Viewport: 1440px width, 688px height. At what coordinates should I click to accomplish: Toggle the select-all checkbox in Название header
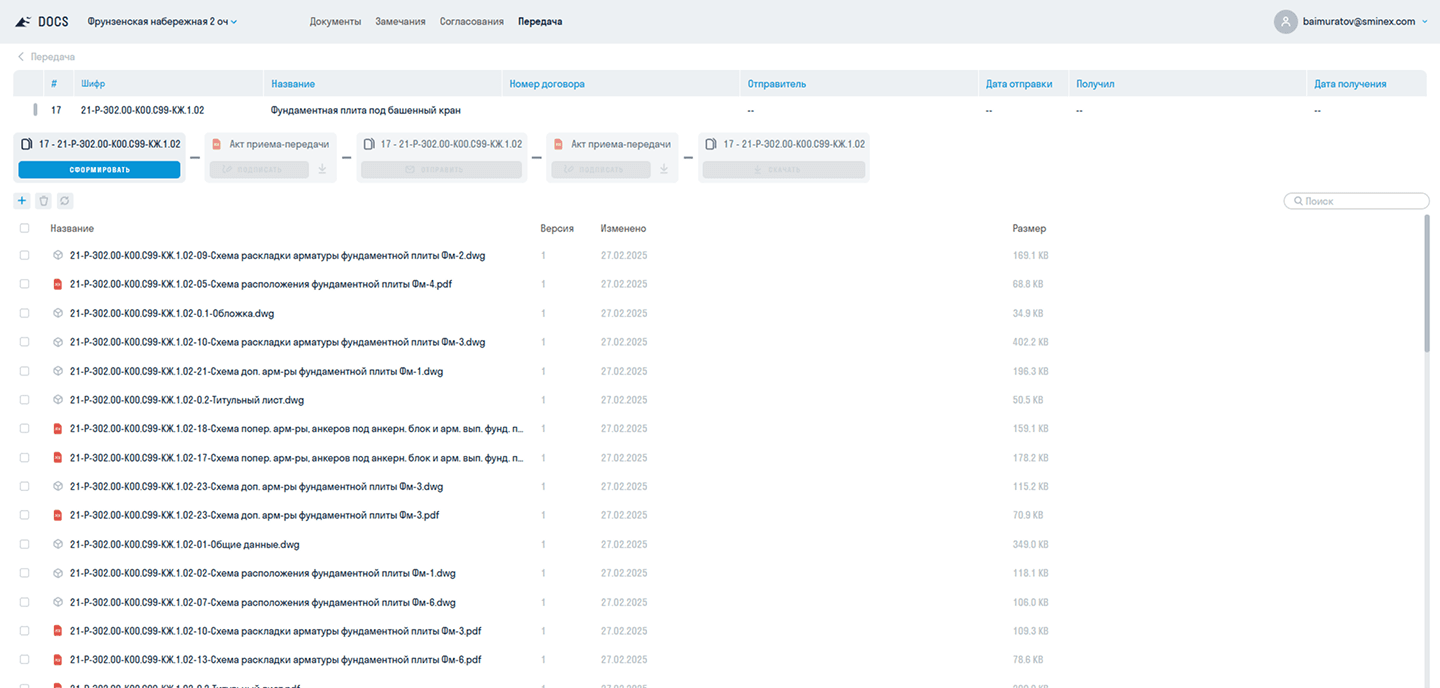24,228
